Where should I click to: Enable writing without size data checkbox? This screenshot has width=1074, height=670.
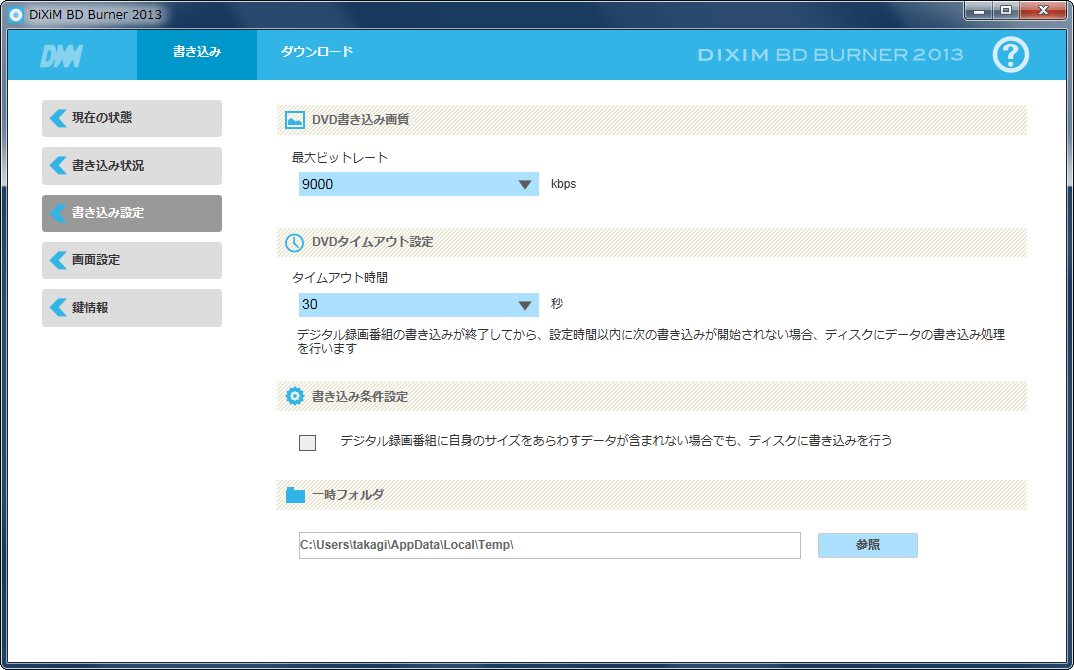(x=308, y=443)
